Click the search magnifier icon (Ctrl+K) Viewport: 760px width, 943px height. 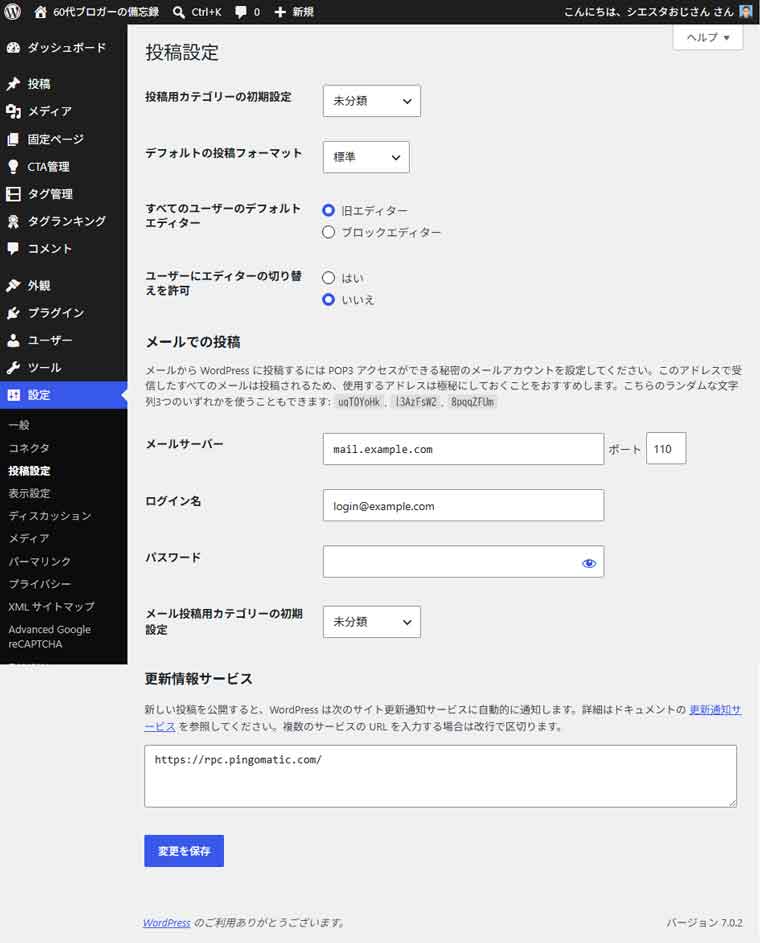[179, 12]
